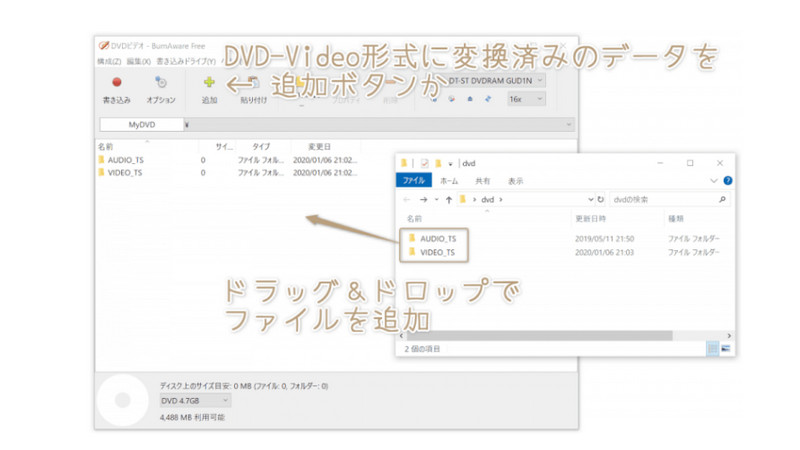The width and height of the screenshot is (800, 450).
Task: Open the 構成(Z) menu
Action: click(109, 61)
